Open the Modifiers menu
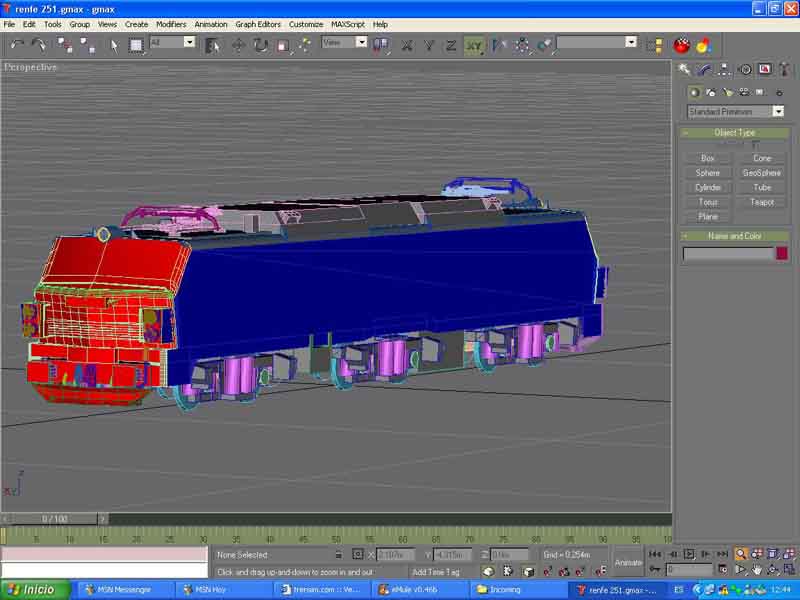This screenshot has height=600, width=800. point(171,24)
